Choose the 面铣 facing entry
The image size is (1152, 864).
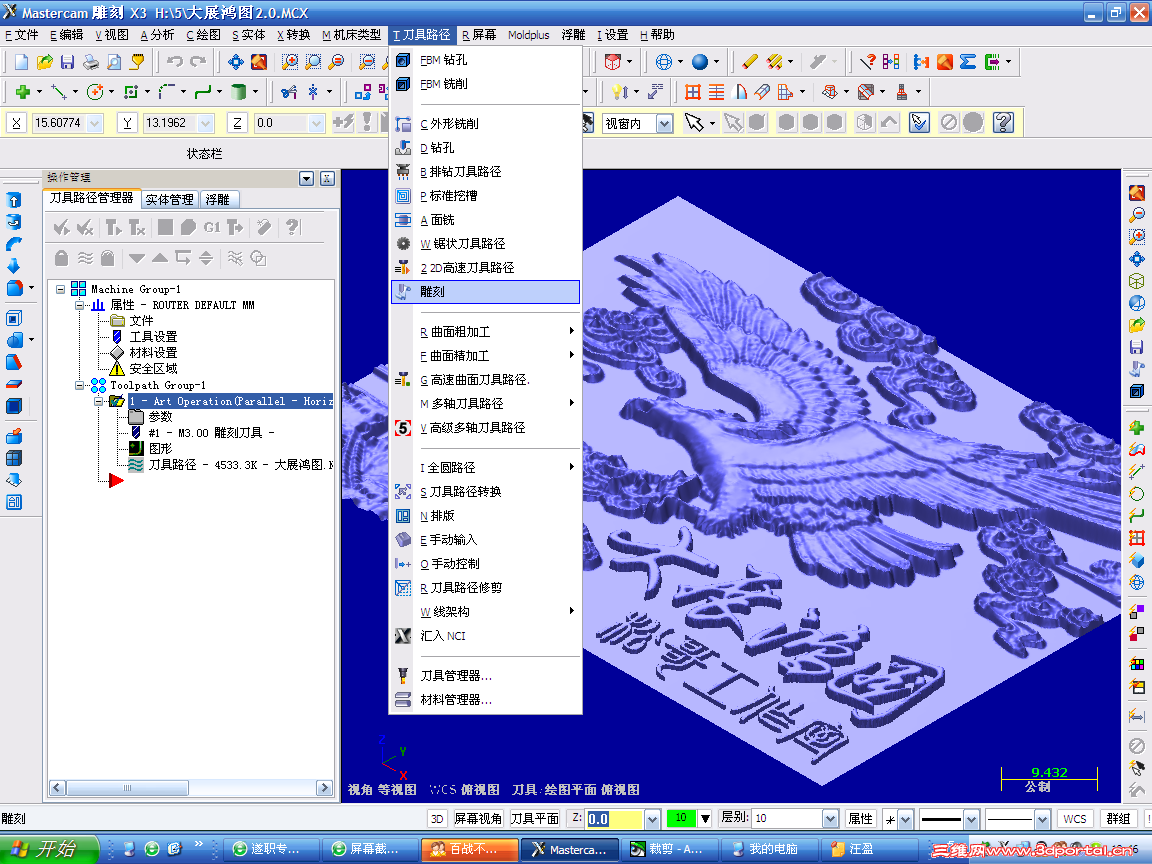click(486, 220)
